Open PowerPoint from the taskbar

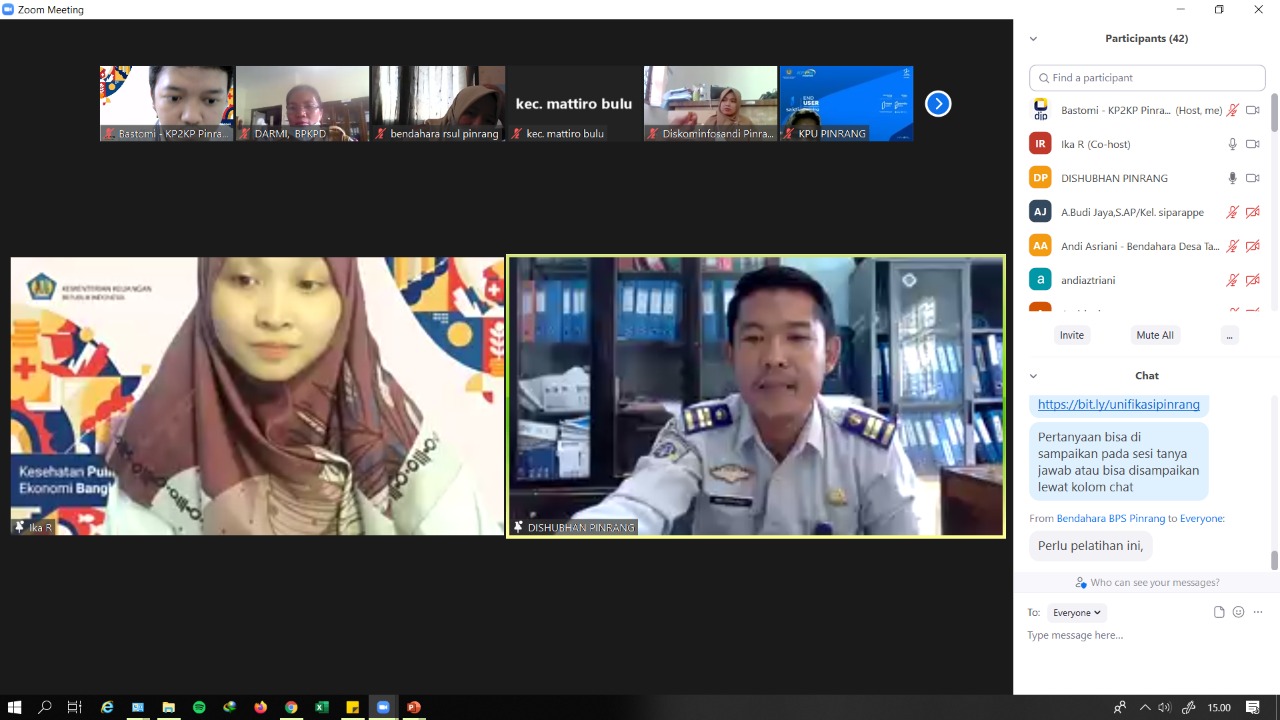point(413,707)
